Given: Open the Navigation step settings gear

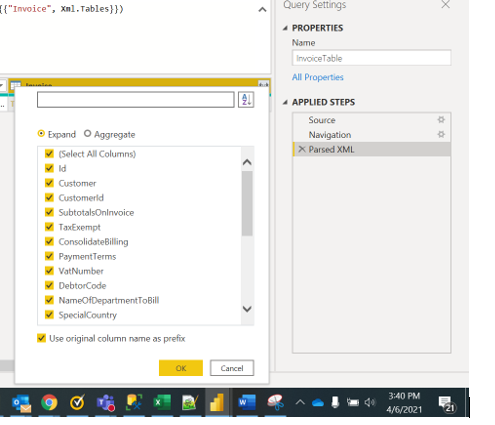Looking at the screenshot, I should [441, 134].
